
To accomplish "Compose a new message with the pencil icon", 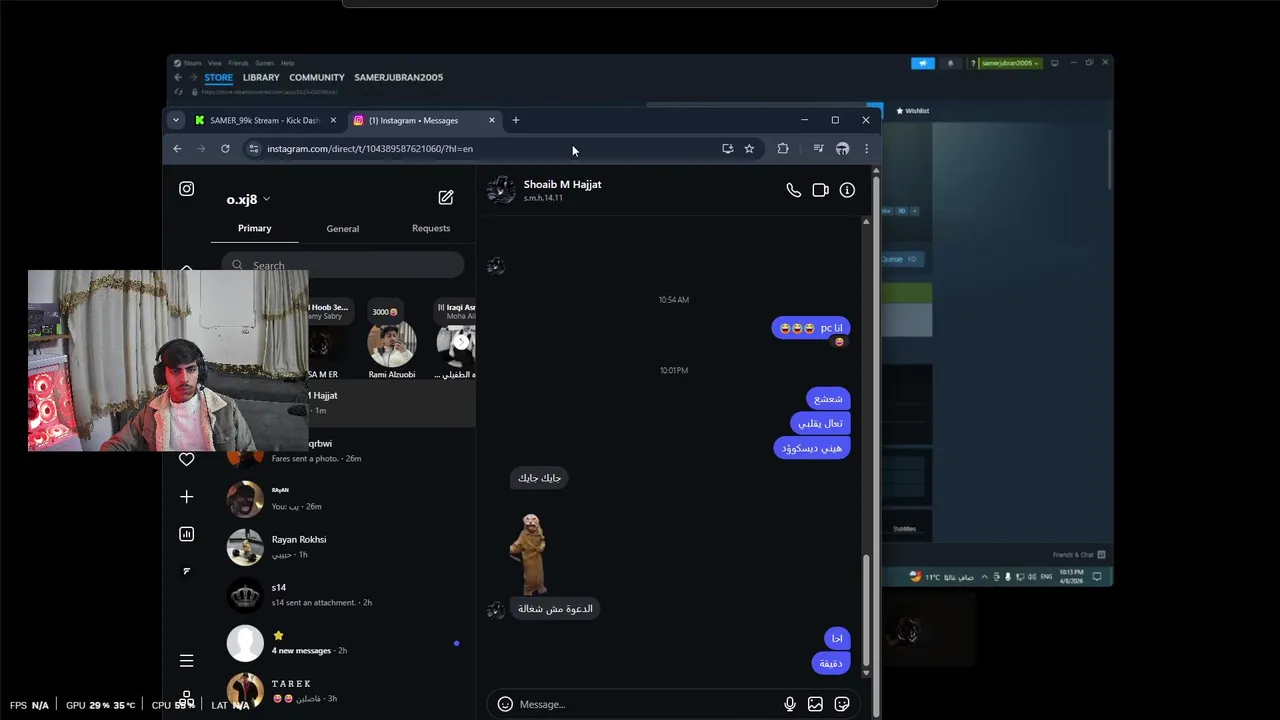I will click(446, 198).
